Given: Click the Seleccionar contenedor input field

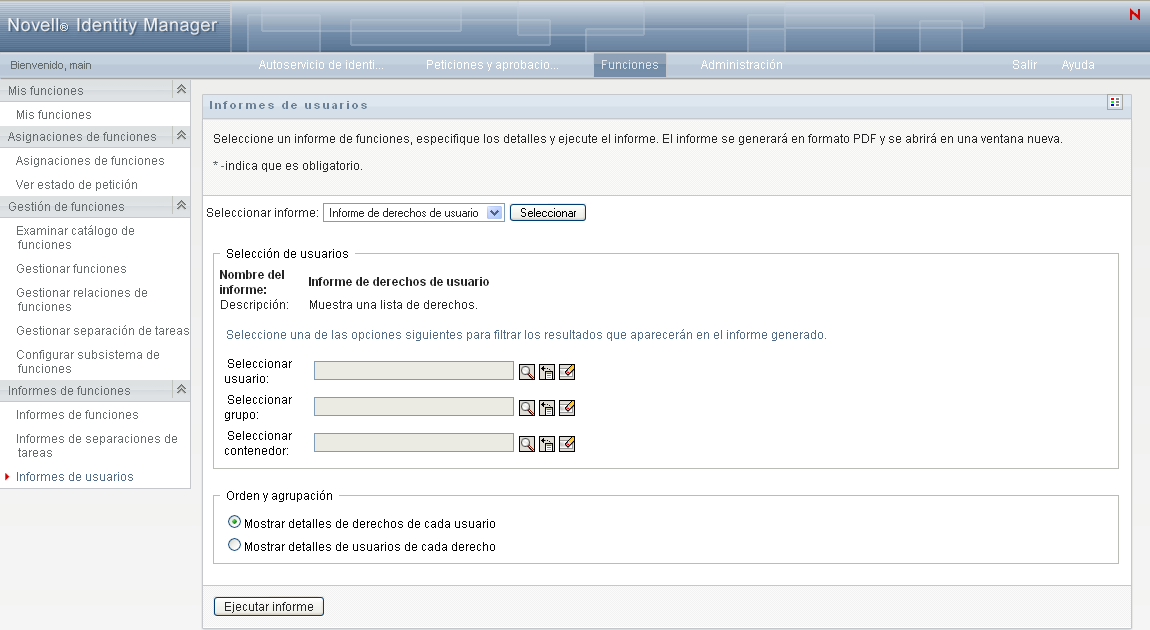Looking at the screenshot, I should (x=414, y=442).
